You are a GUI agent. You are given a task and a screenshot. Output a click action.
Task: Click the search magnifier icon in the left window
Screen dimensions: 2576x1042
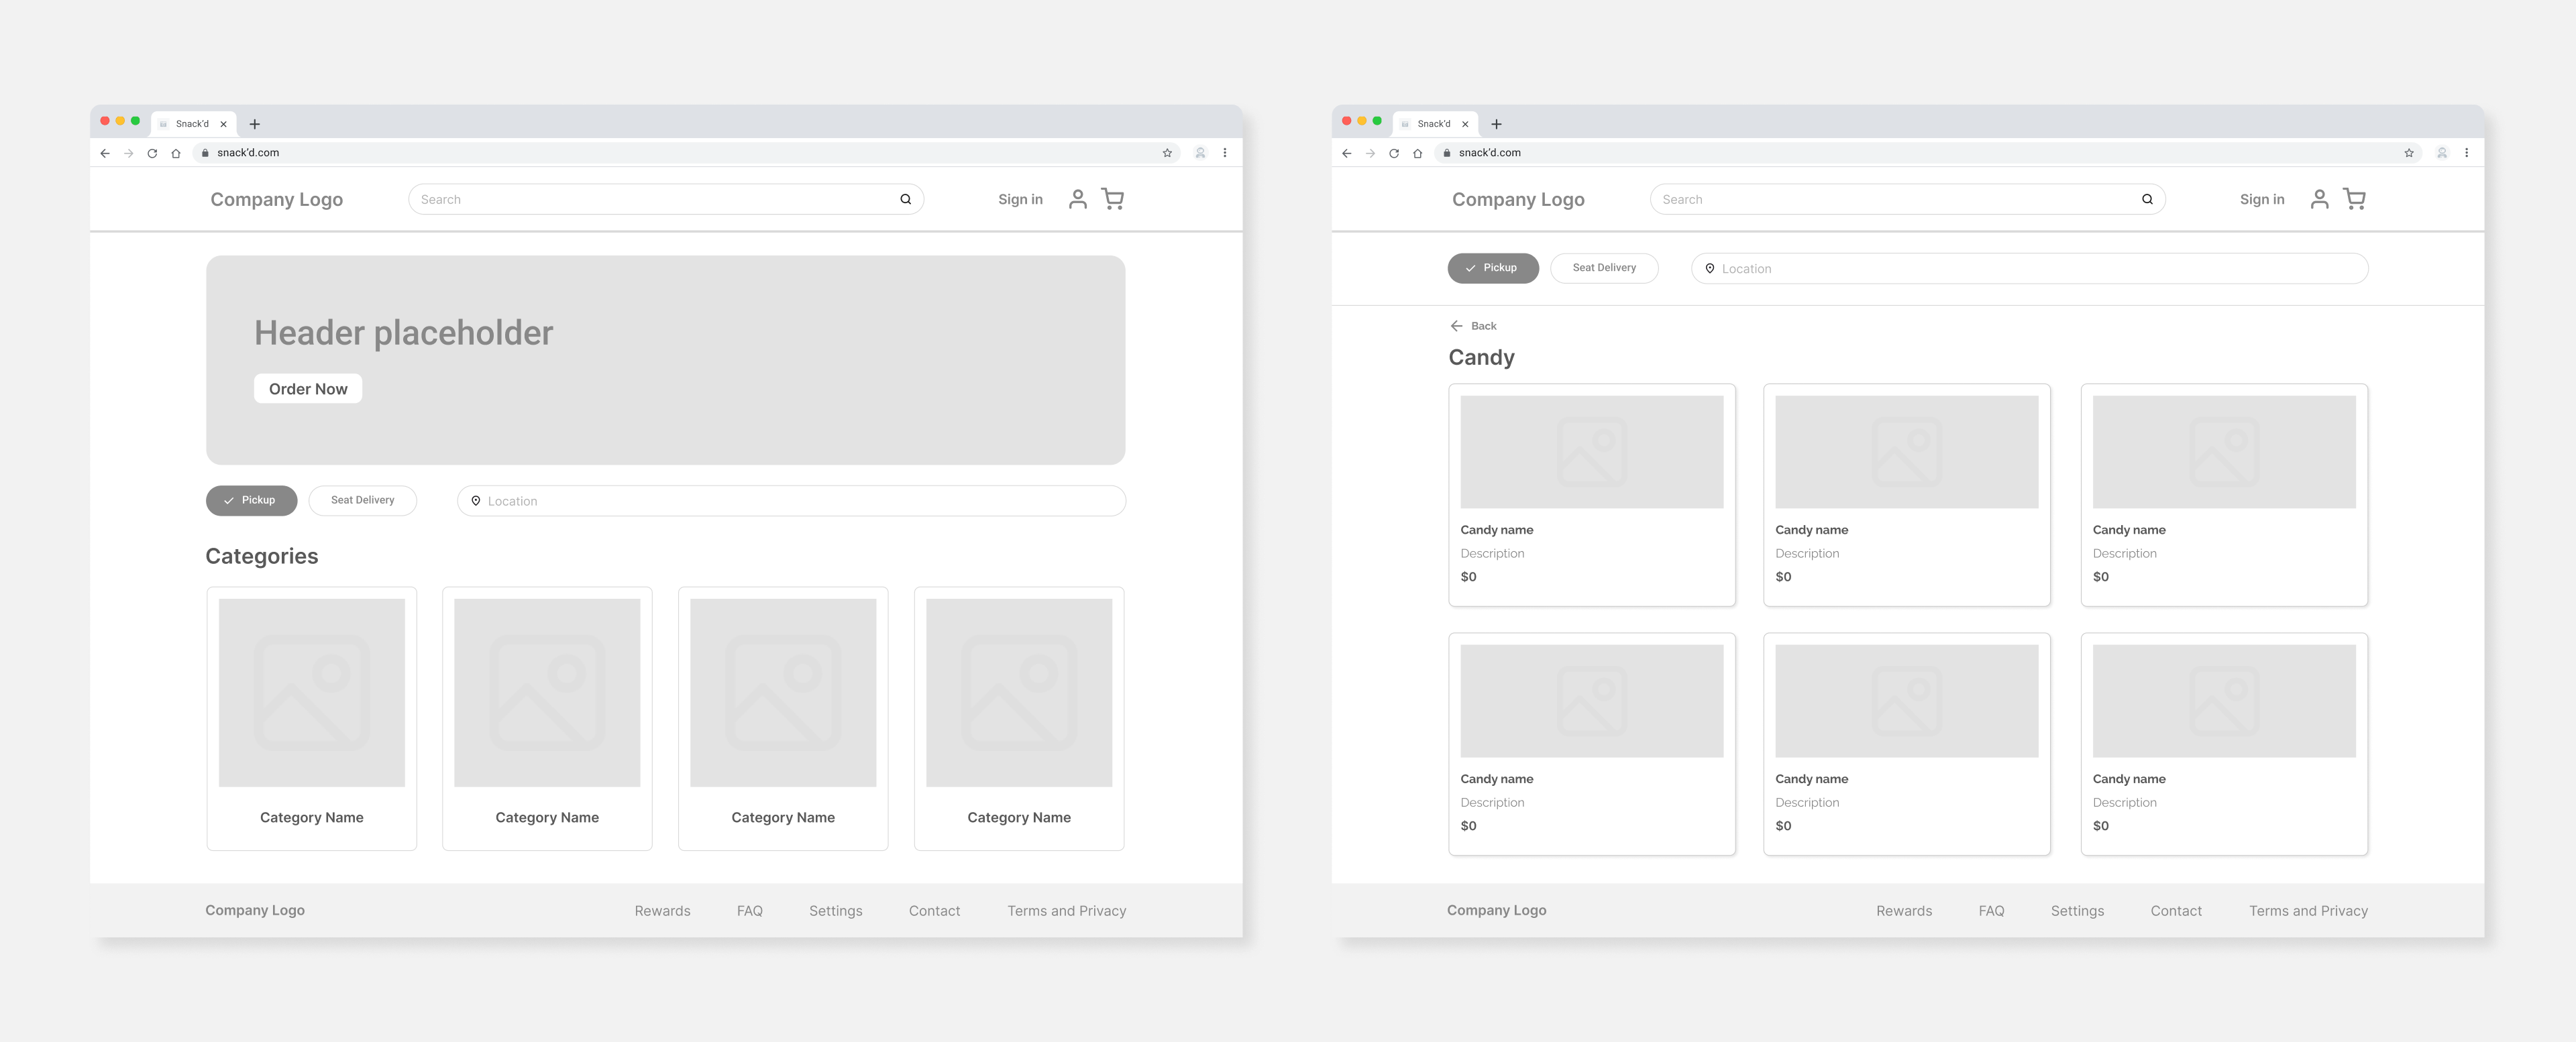tap(905, 199)
